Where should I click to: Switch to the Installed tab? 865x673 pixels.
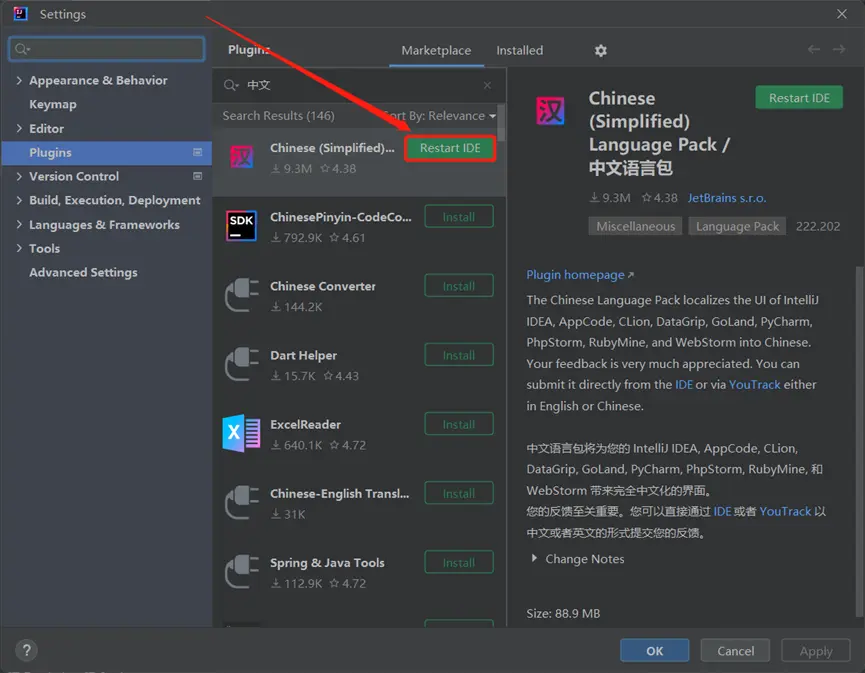(x=520, y=51)
